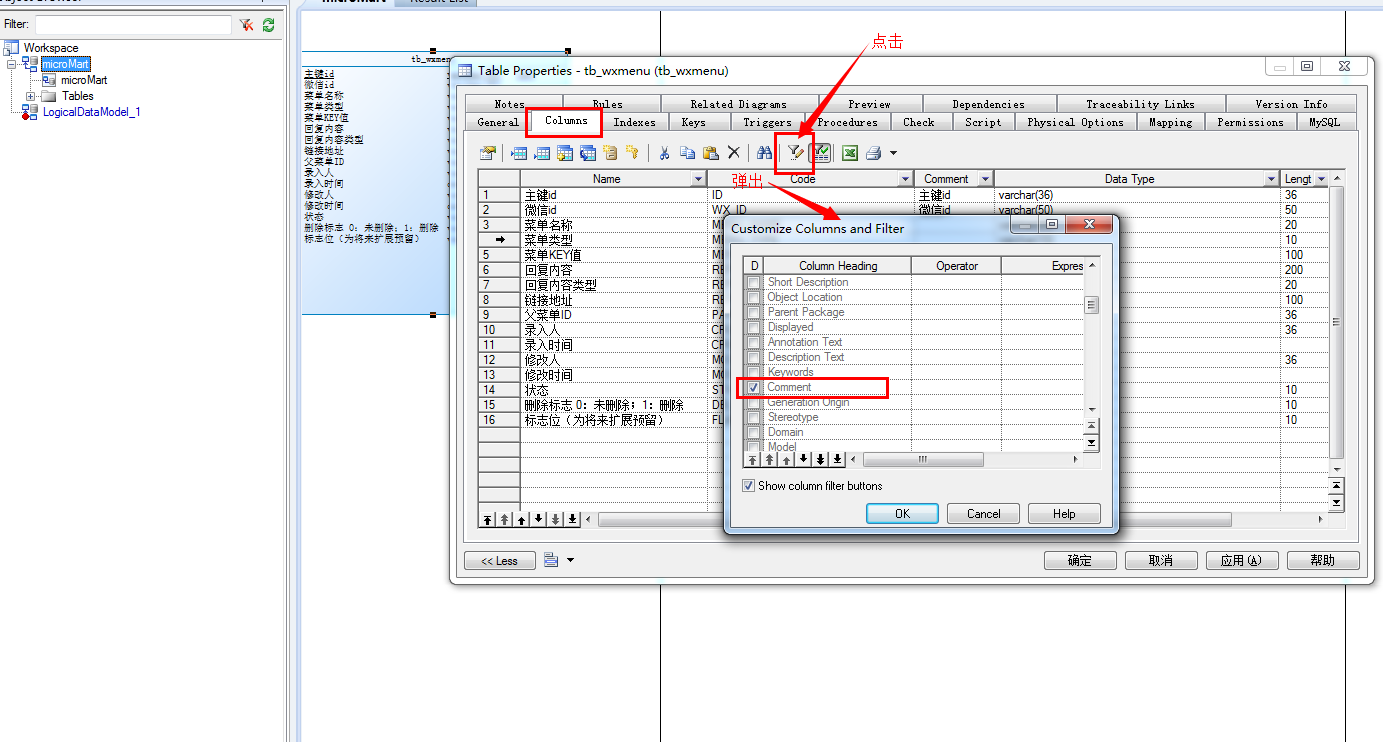Move row to top in Table Properties grid
Image resolution: width=1383 pixels, height=742 pixels.
[487, 520]
